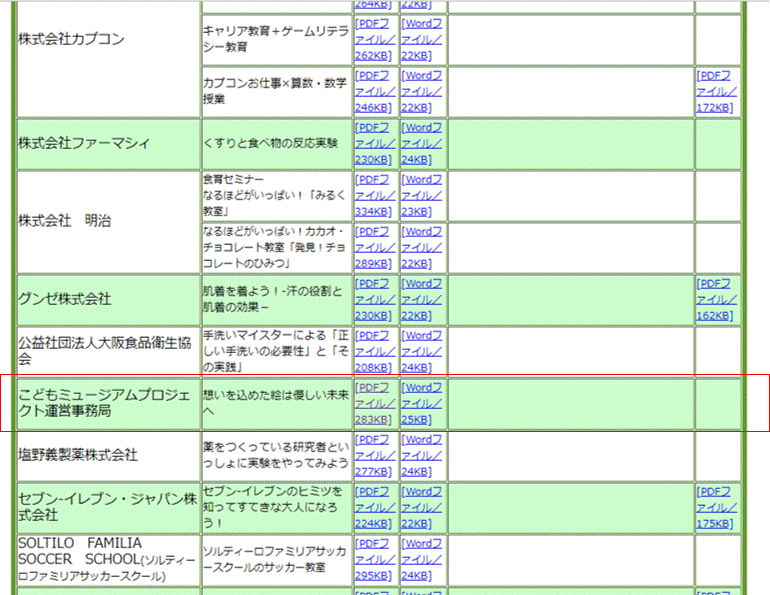Open Word file for キャリア教育+ゲームリテラシー教育

pos(421,40)
